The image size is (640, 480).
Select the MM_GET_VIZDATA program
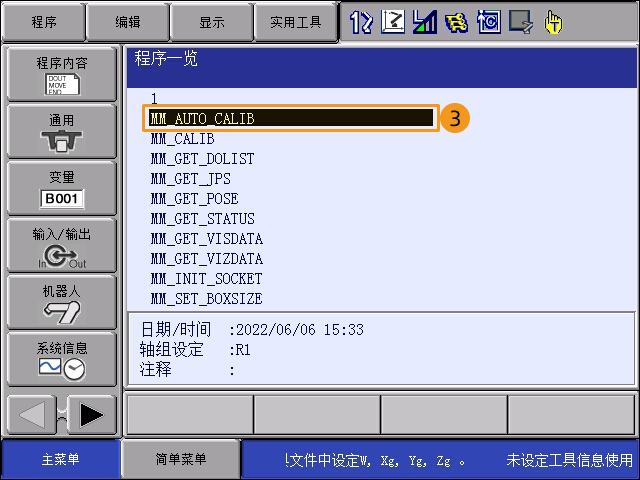[207, 259]
